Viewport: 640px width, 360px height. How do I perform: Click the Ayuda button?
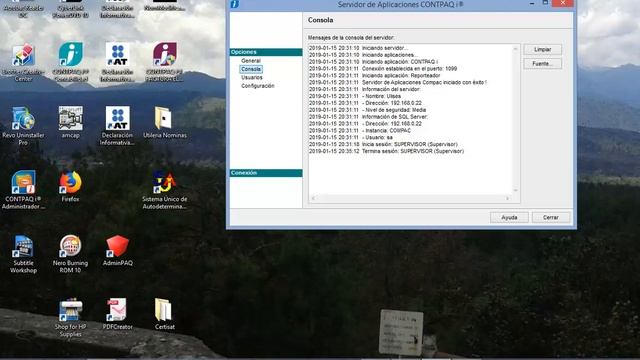coord(509,218)
